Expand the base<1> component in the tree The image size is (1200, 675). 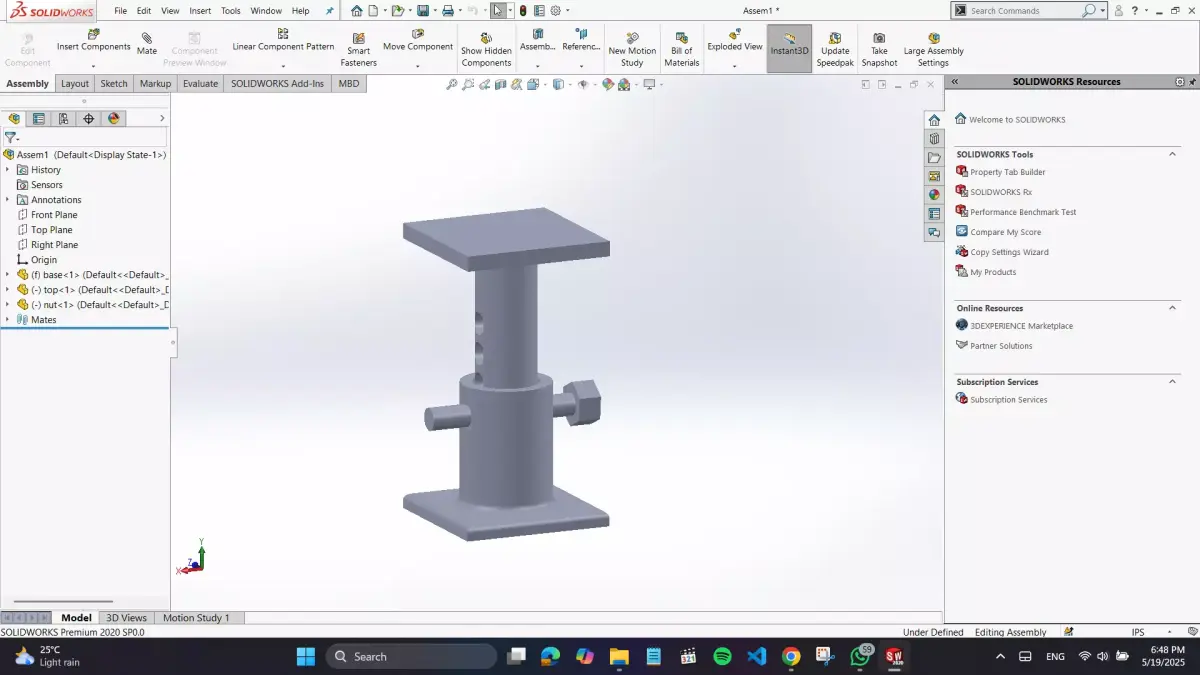[8, 274]
